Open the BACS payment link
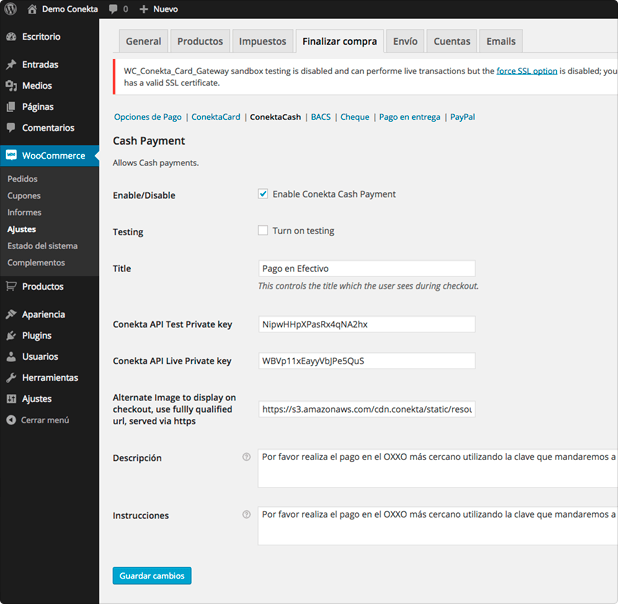 pyautogui.click(x=321, y=117)
